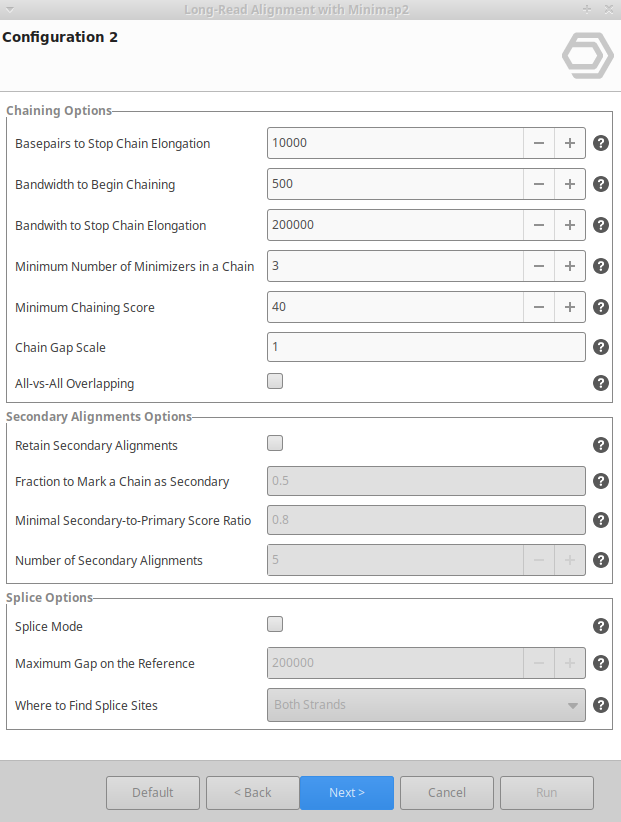Open help for Splice Mode option
This screenshot has width=621, height=822.
pyautogui.click(x=601, y=626)
